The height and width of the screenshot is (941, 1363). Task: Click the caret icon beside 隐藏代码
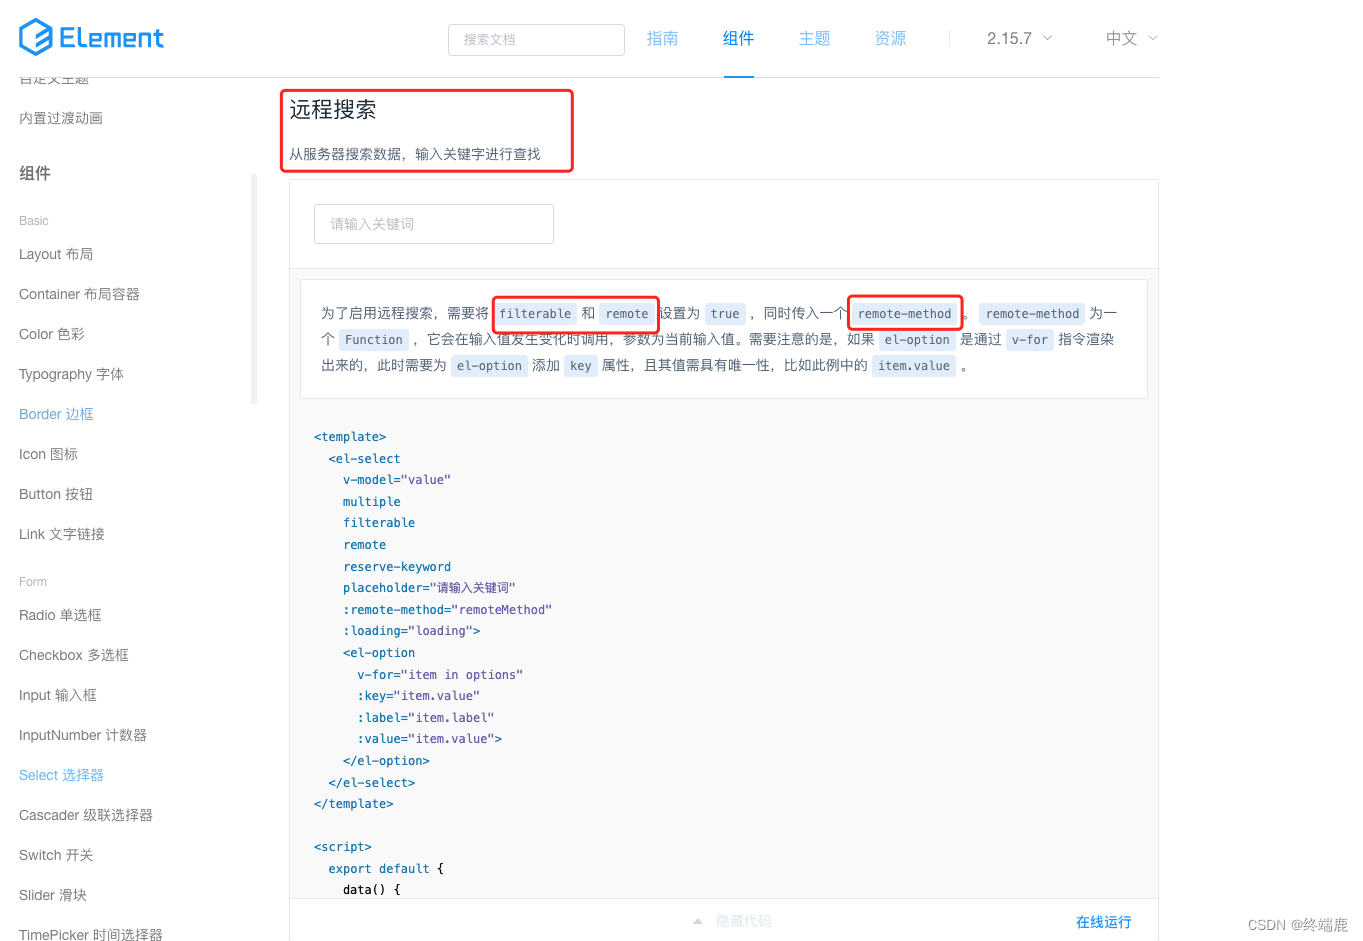pyautogui.click(x=698, y=921)
